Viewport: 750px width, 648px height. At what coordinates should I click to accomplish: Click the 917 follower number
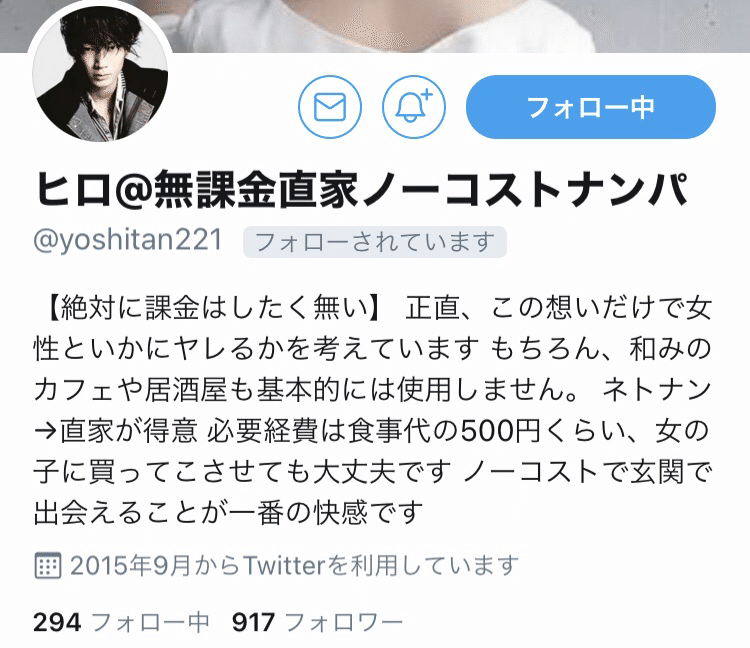point(254,622)
